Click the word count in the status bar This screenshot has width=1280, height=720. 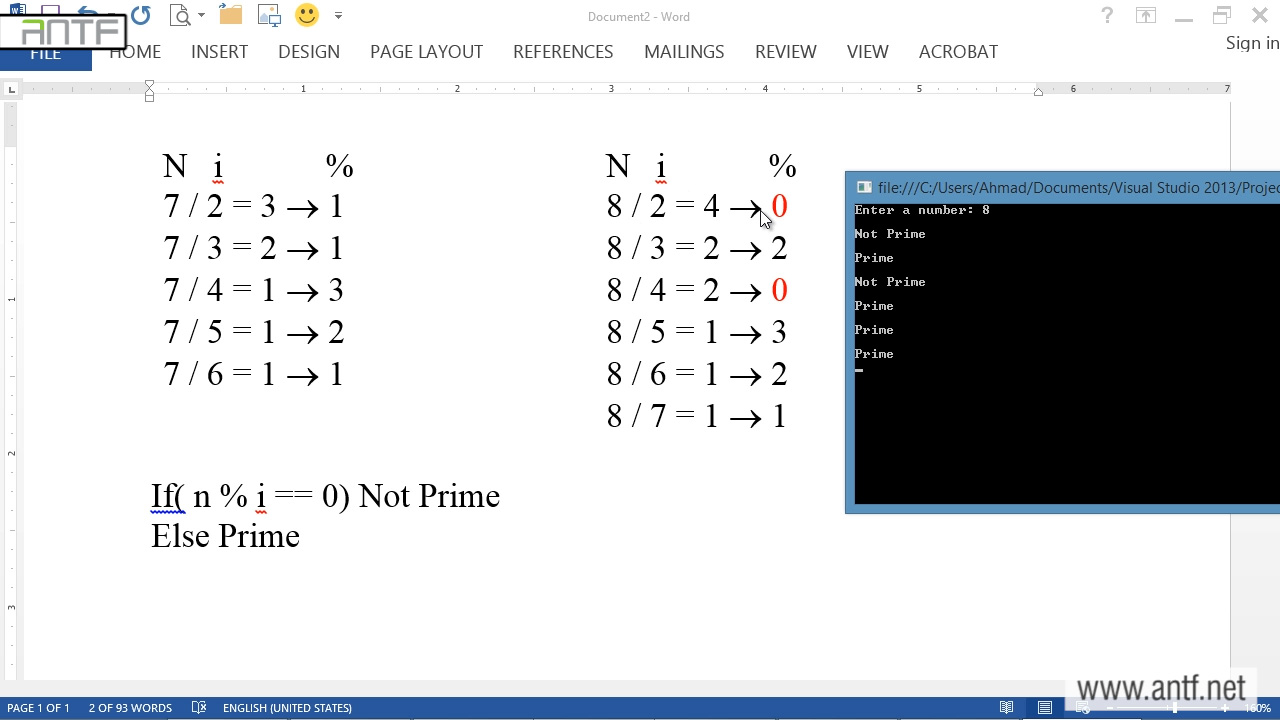pos(130,708)
